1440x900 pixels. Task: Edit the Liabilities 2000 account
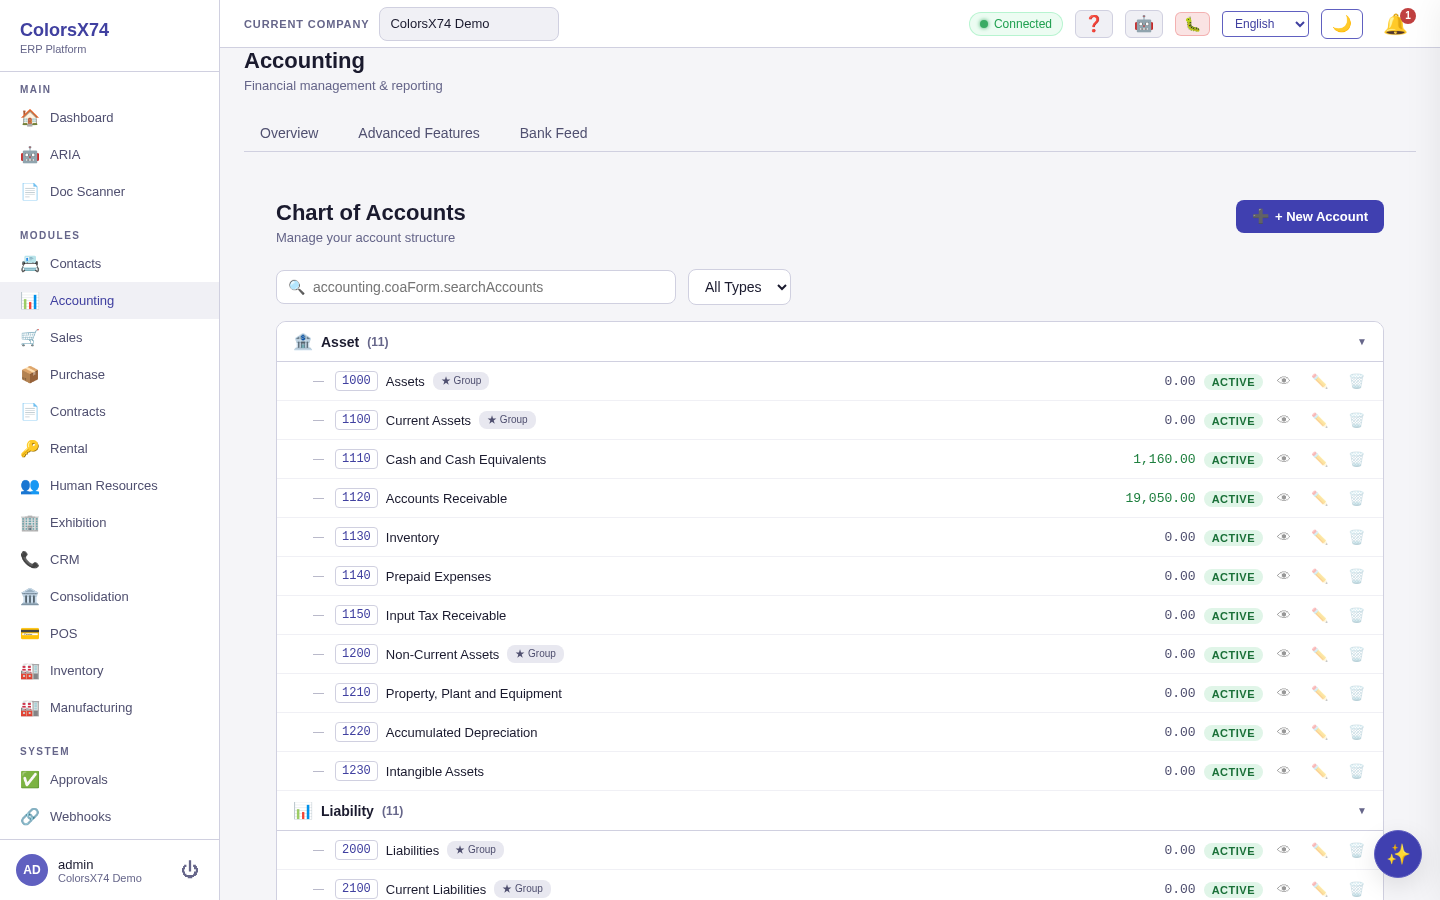point(1320,850)
